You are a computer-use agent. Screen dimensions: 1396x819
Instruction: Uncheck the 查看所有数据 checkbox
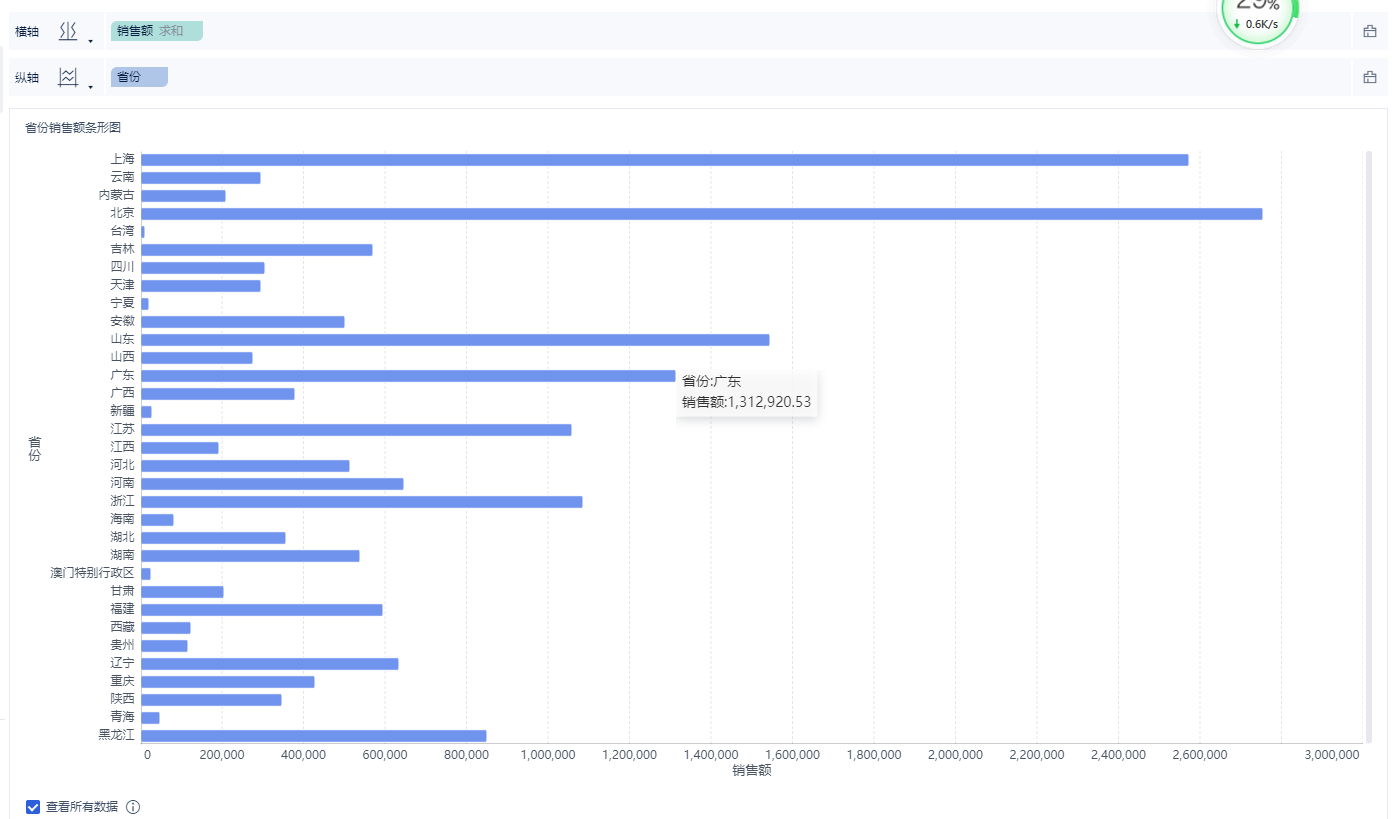click(33, 807)
